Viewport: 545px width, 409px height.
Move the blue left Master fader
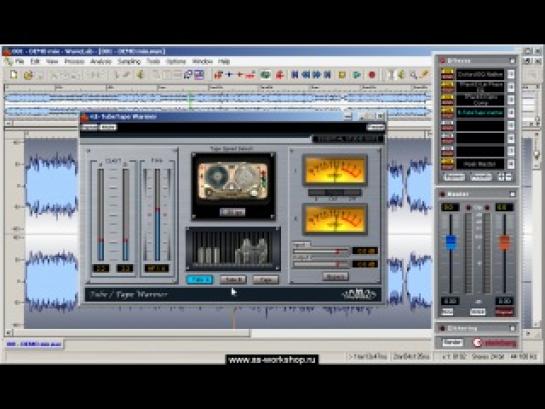pyautogui.click(x=450, y=242)
